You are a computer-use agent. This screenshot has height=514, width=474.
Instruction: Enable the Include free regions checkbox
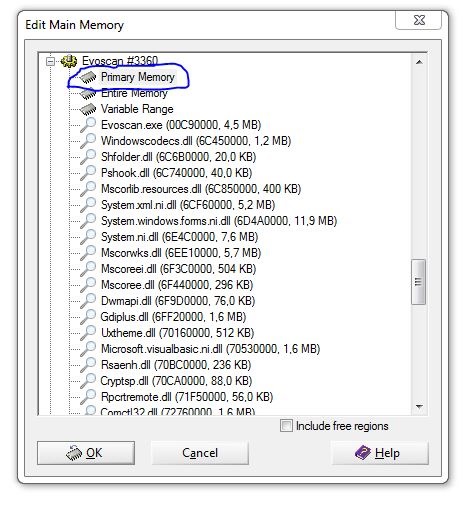point(286,426)
